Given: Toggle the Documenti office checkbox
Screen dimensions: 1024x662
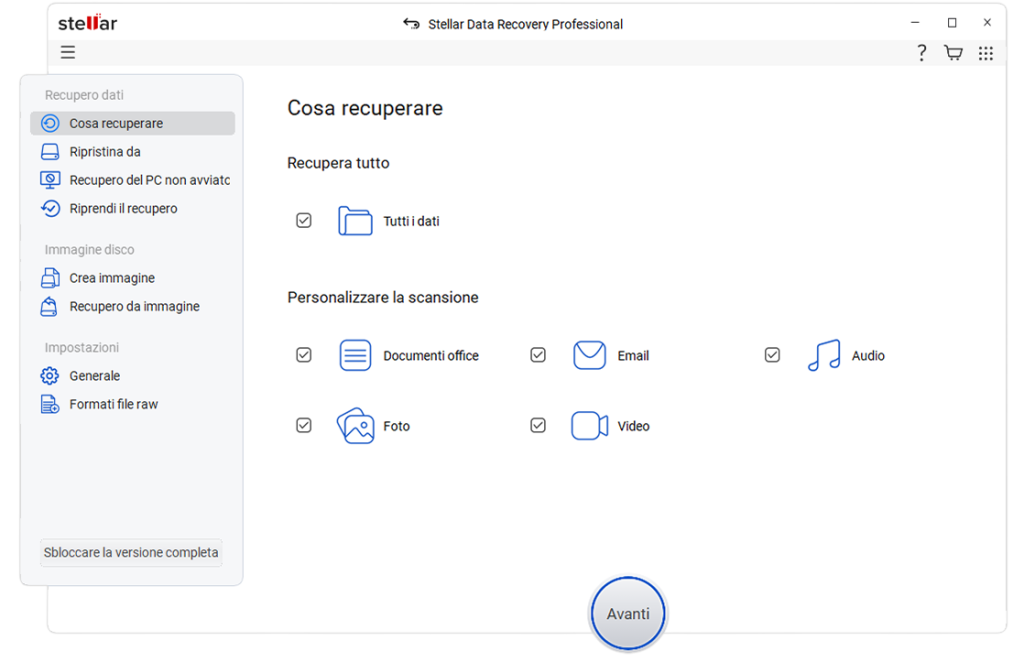Looking at the screenshot, I should click(x=304, y=355).
